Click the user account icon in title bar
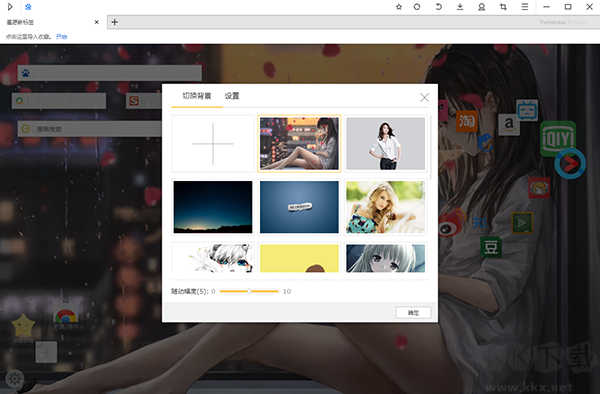Image resolution: width=600 pixels, height=394 pixels. (481, 7)
